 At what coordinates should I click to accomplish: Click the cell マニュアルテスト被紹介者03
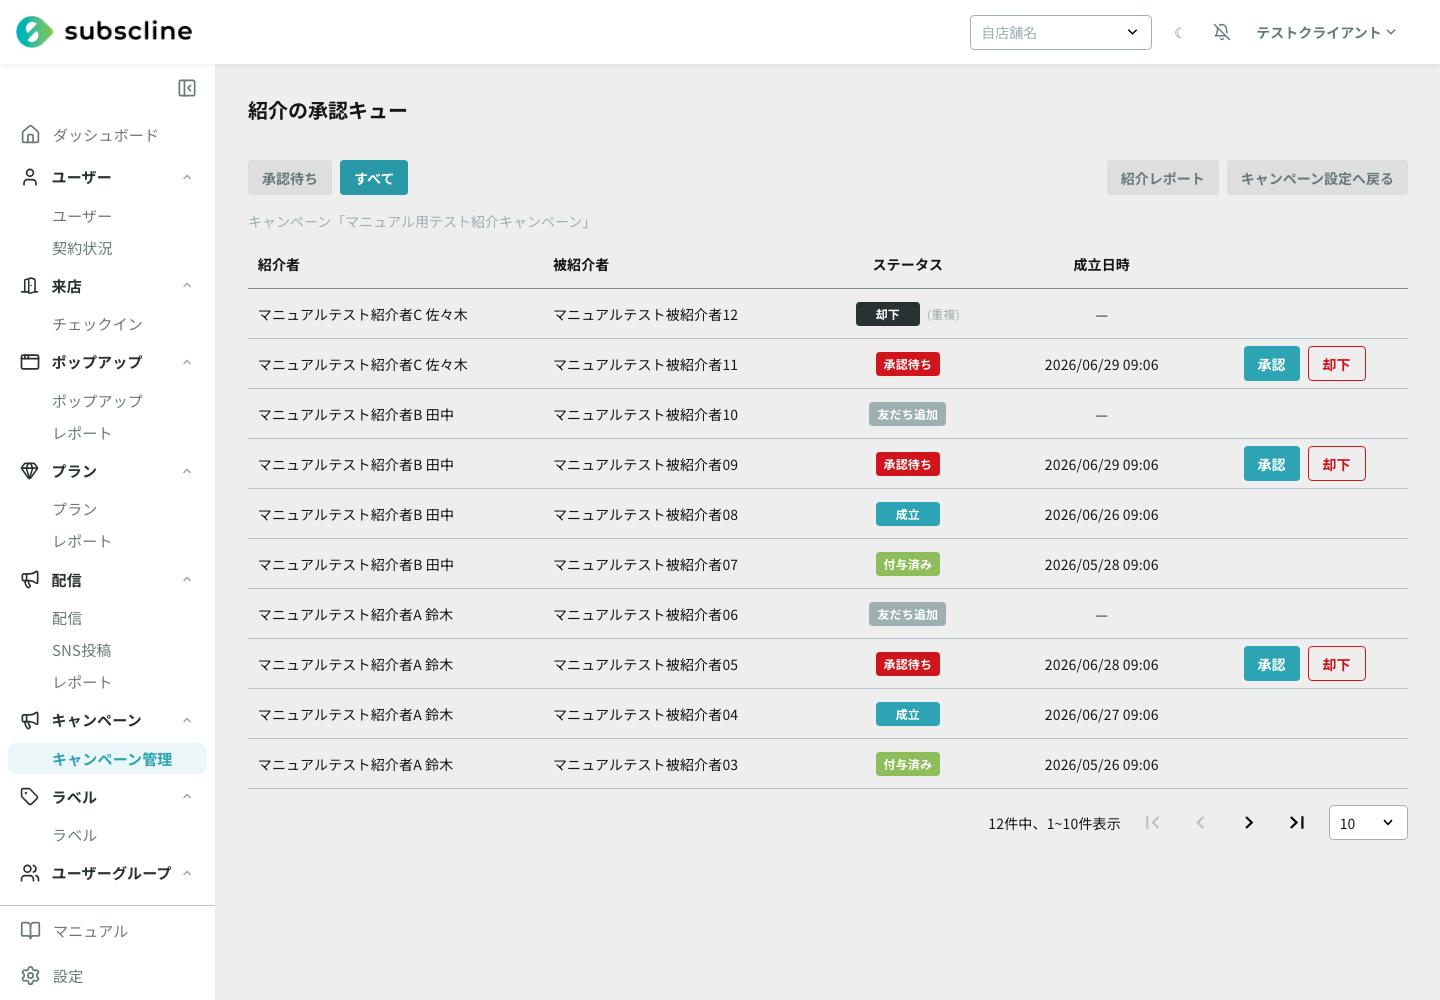tap(646, 765)
